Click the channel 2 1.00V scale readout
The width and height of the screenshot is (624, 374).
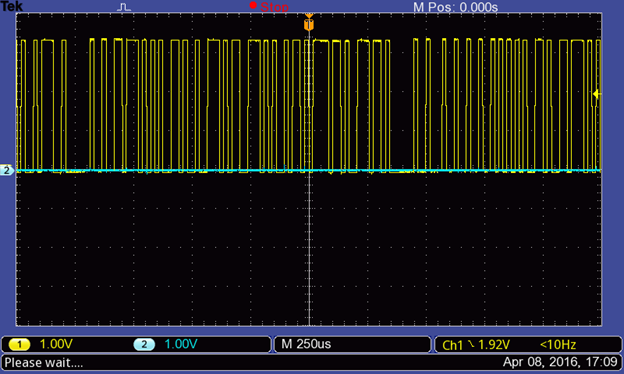coord(181,344)
